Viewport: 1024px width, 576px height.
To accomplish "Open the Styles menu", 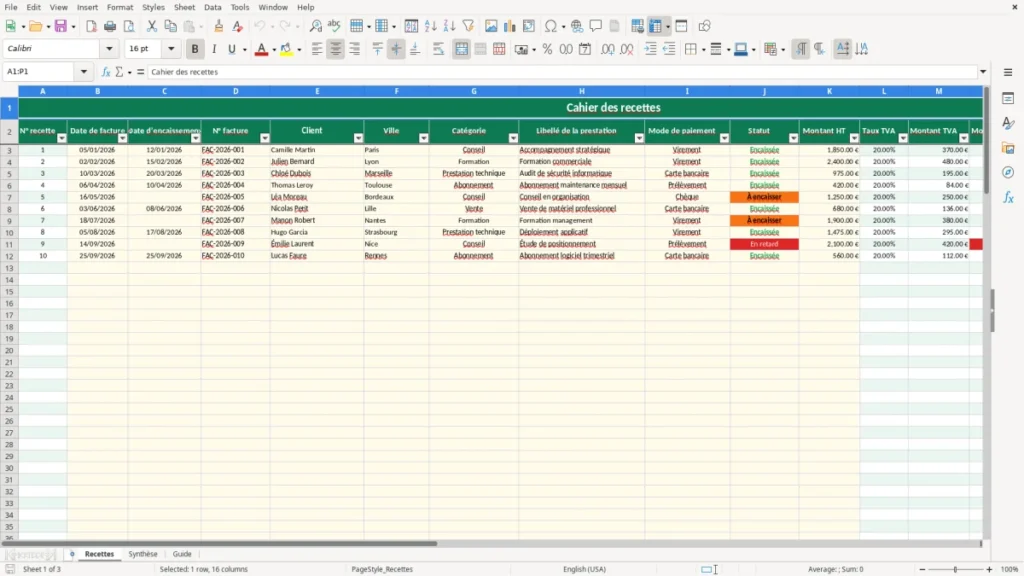I will pyautogui.click(x=153, y=7).
